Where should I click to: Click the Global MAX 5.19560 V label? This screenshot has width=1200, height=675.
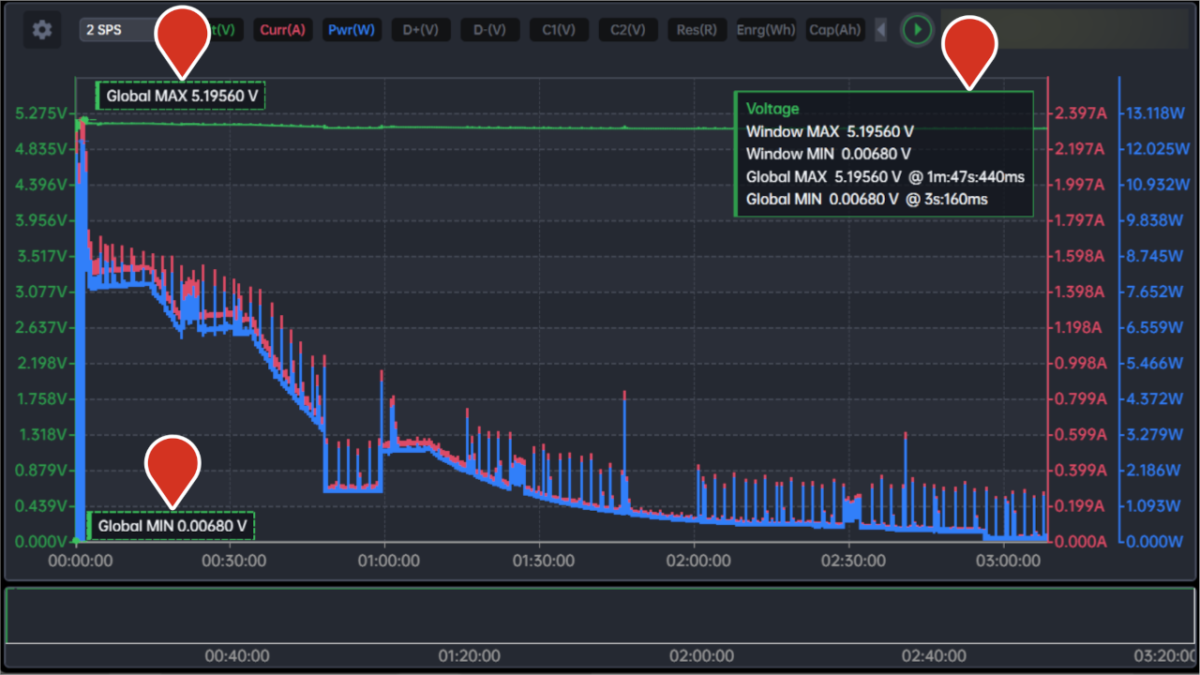click(x=181, y=96)
